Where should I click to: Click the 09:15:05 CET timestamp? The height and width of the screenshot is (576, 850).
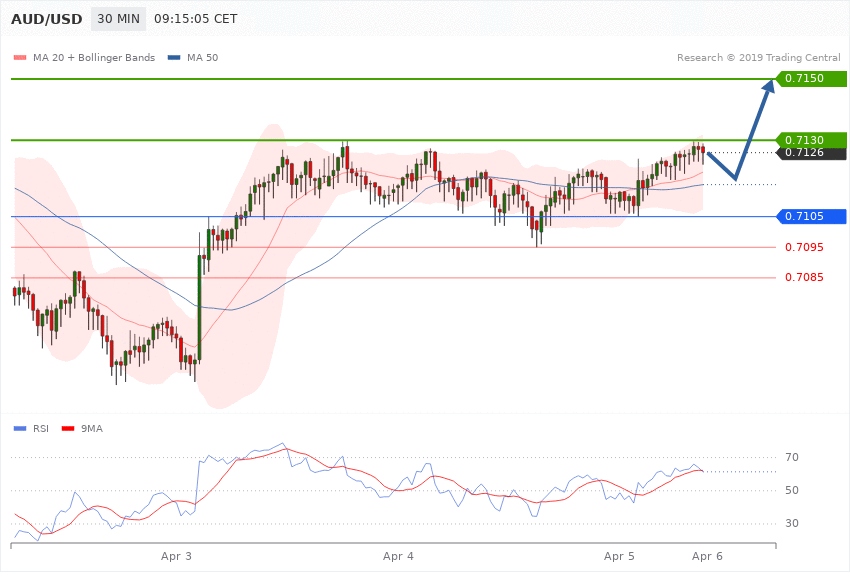pyautogui.click(x=196, y=19)
